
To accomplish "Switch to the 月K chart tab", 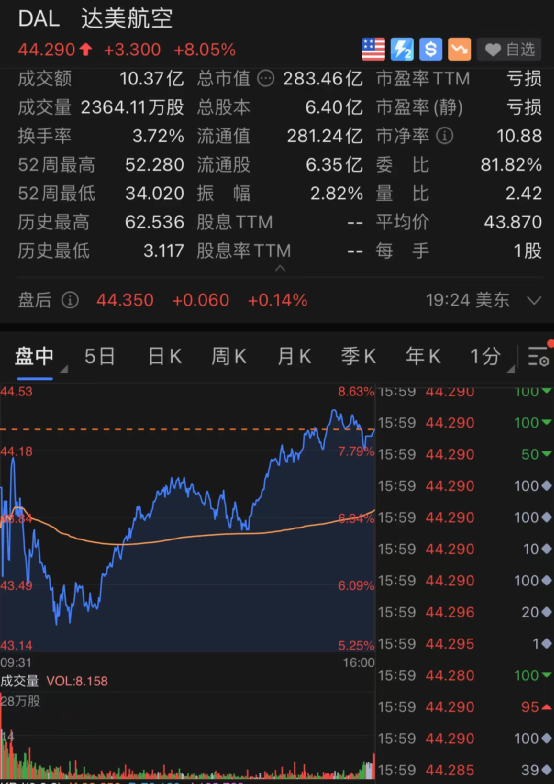I will tap(294, 357).
